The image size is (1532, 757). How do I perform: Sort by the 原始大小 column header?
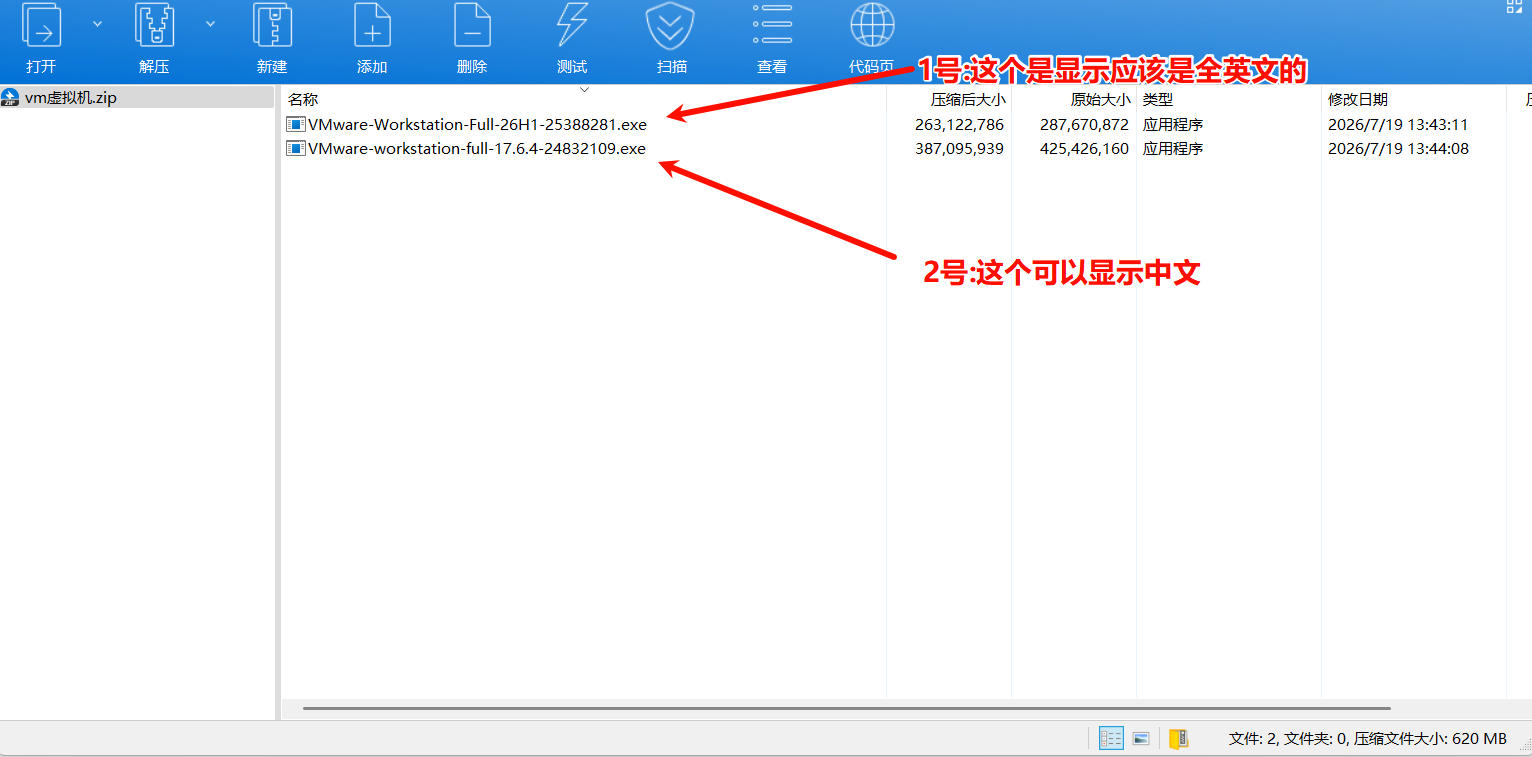point(1100,100)
